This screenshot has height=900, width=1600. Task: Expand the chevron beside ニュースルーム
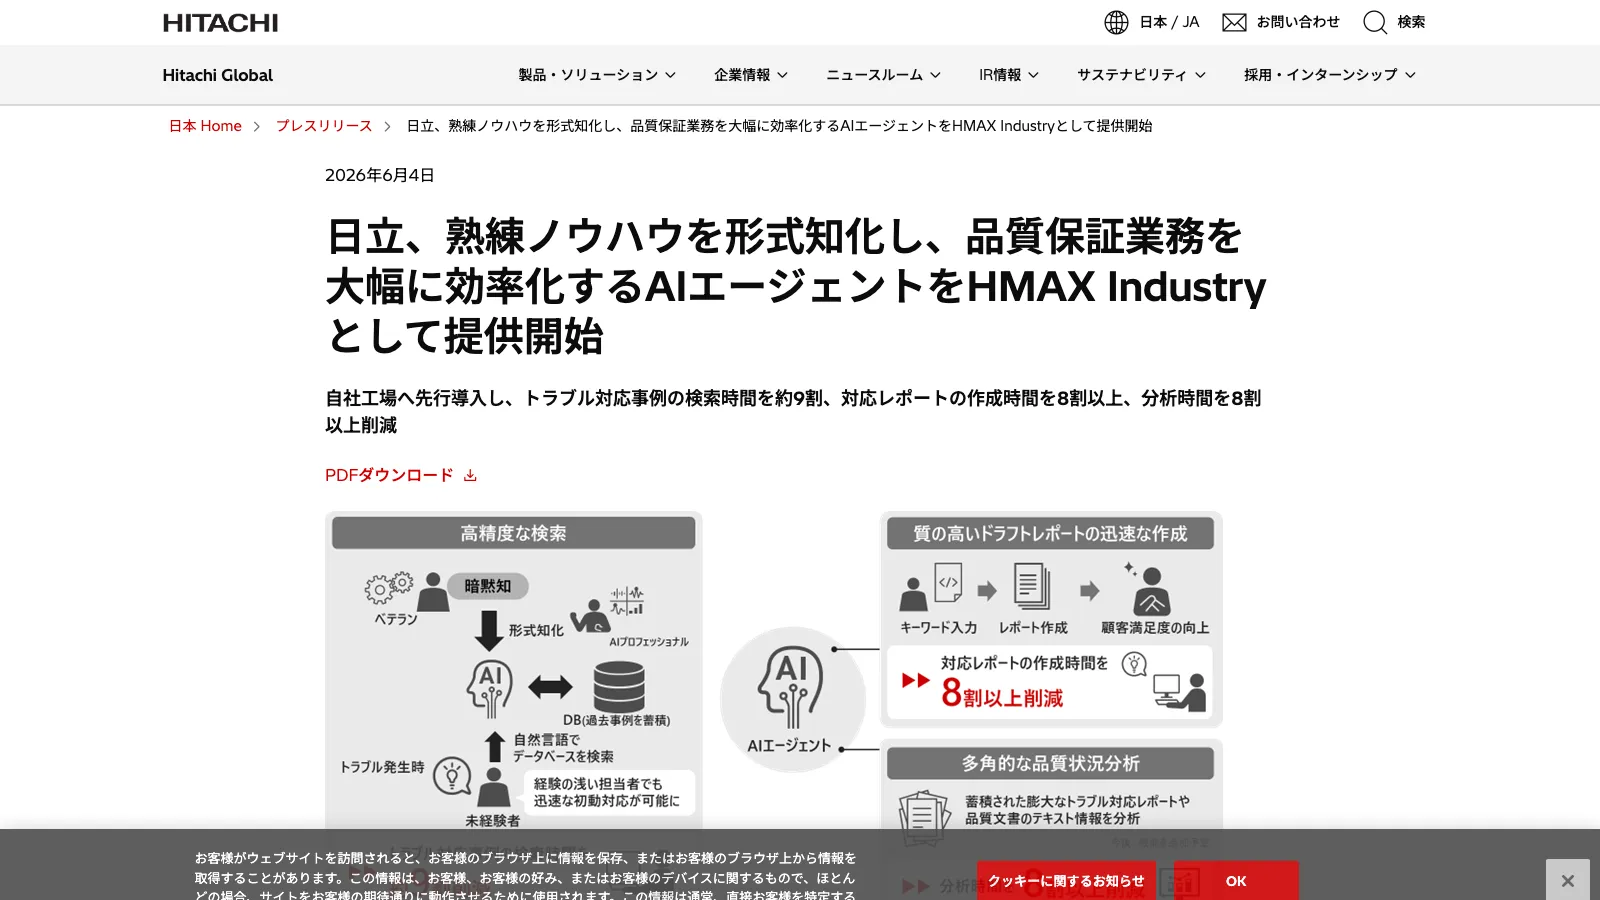click(x=936, y=75)
